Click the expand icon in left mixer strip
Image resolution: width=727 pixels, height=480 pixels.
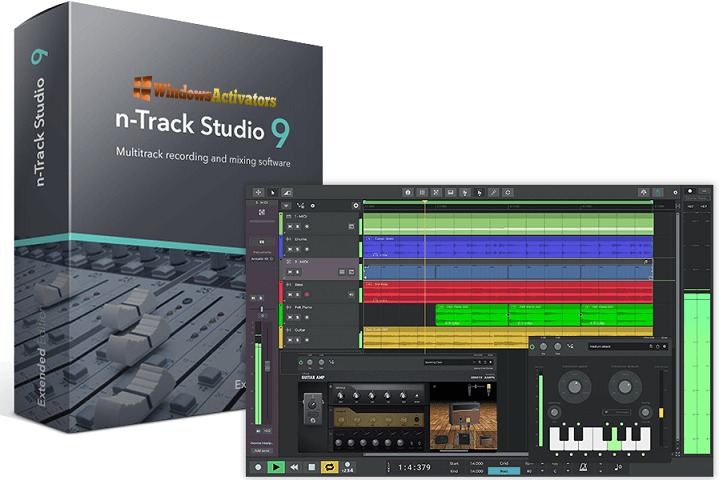pyautogui.click(x=262, y=212)
